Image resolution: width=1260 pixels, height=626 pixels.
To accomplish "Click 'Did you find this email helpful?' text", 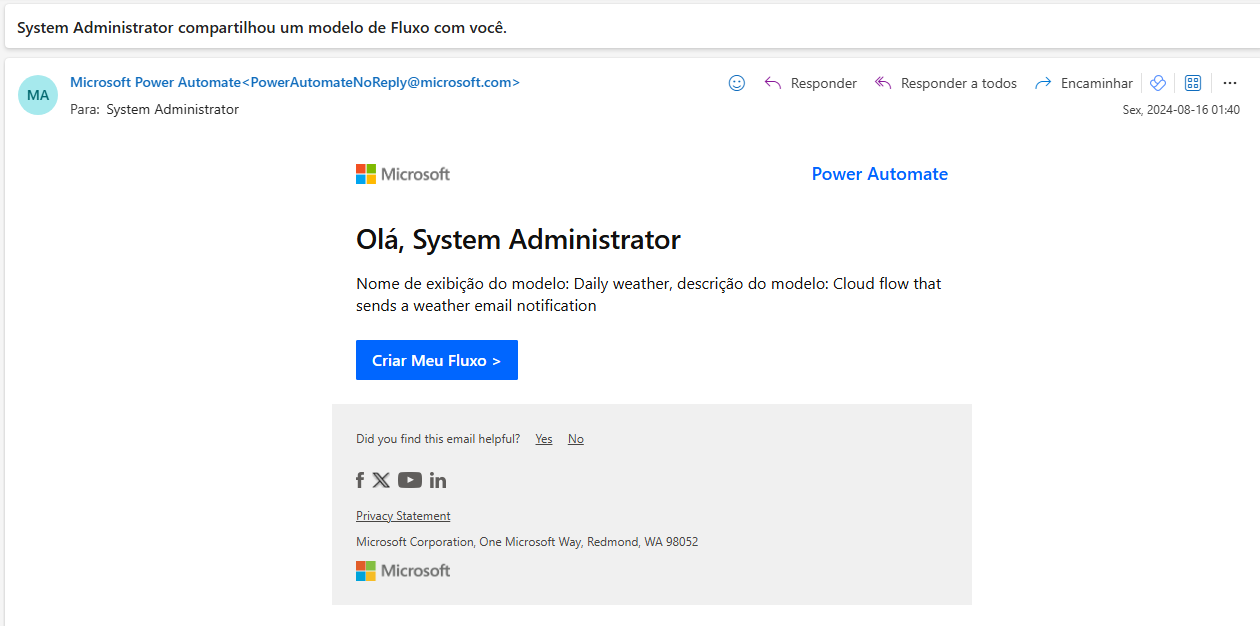I will coord(438,439).
